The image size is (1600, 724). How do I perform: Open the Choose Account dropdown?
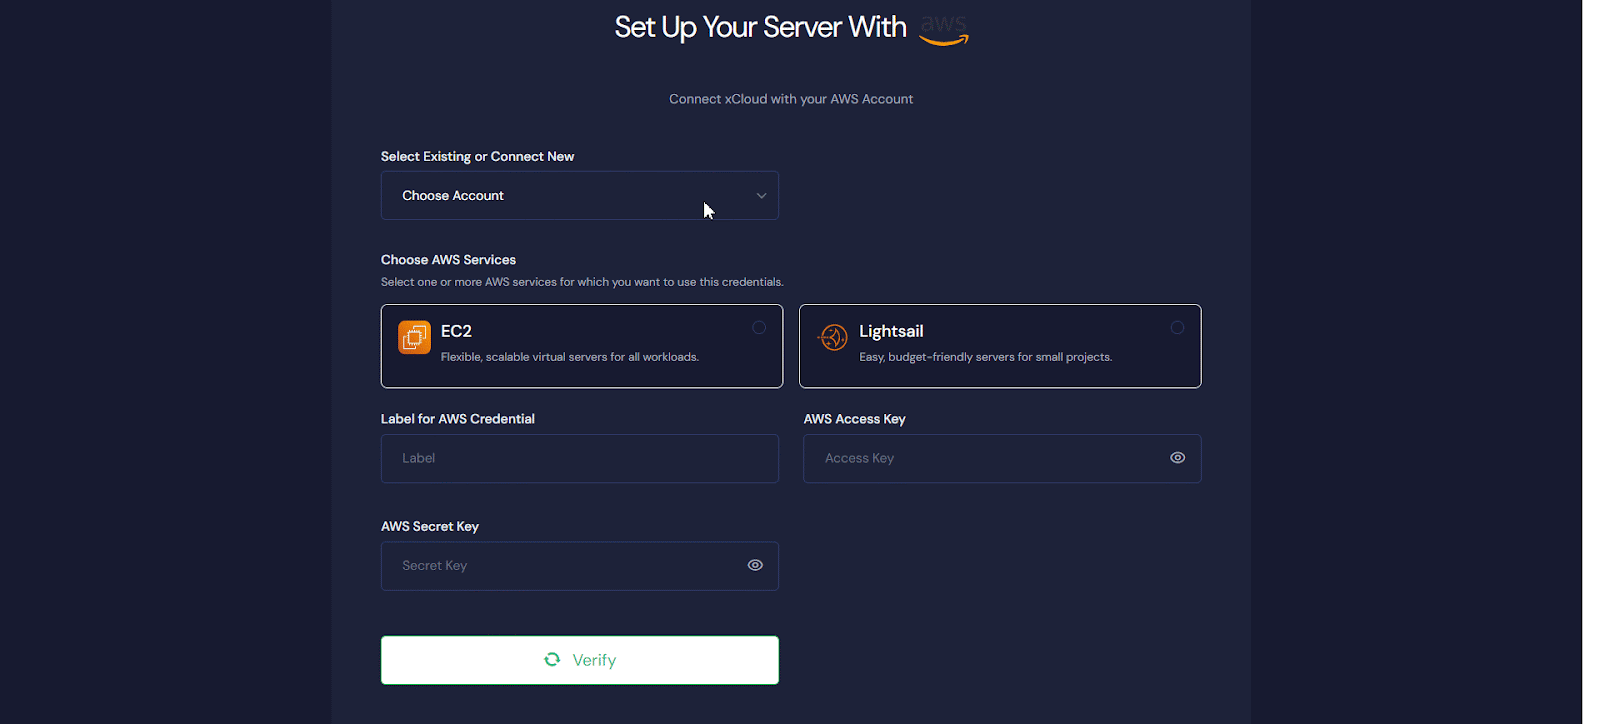pos(560,196)
